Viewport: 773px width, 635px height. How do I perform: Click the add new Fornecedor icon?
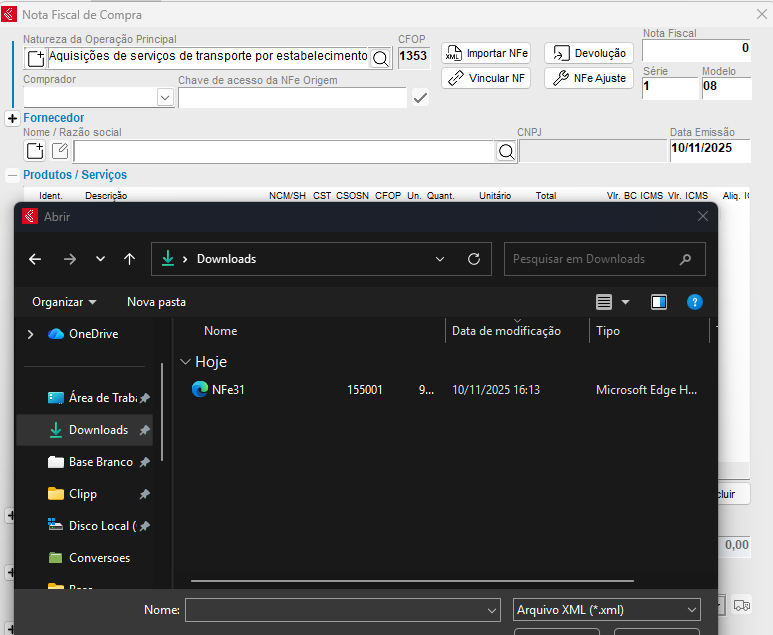coord(35,151)
